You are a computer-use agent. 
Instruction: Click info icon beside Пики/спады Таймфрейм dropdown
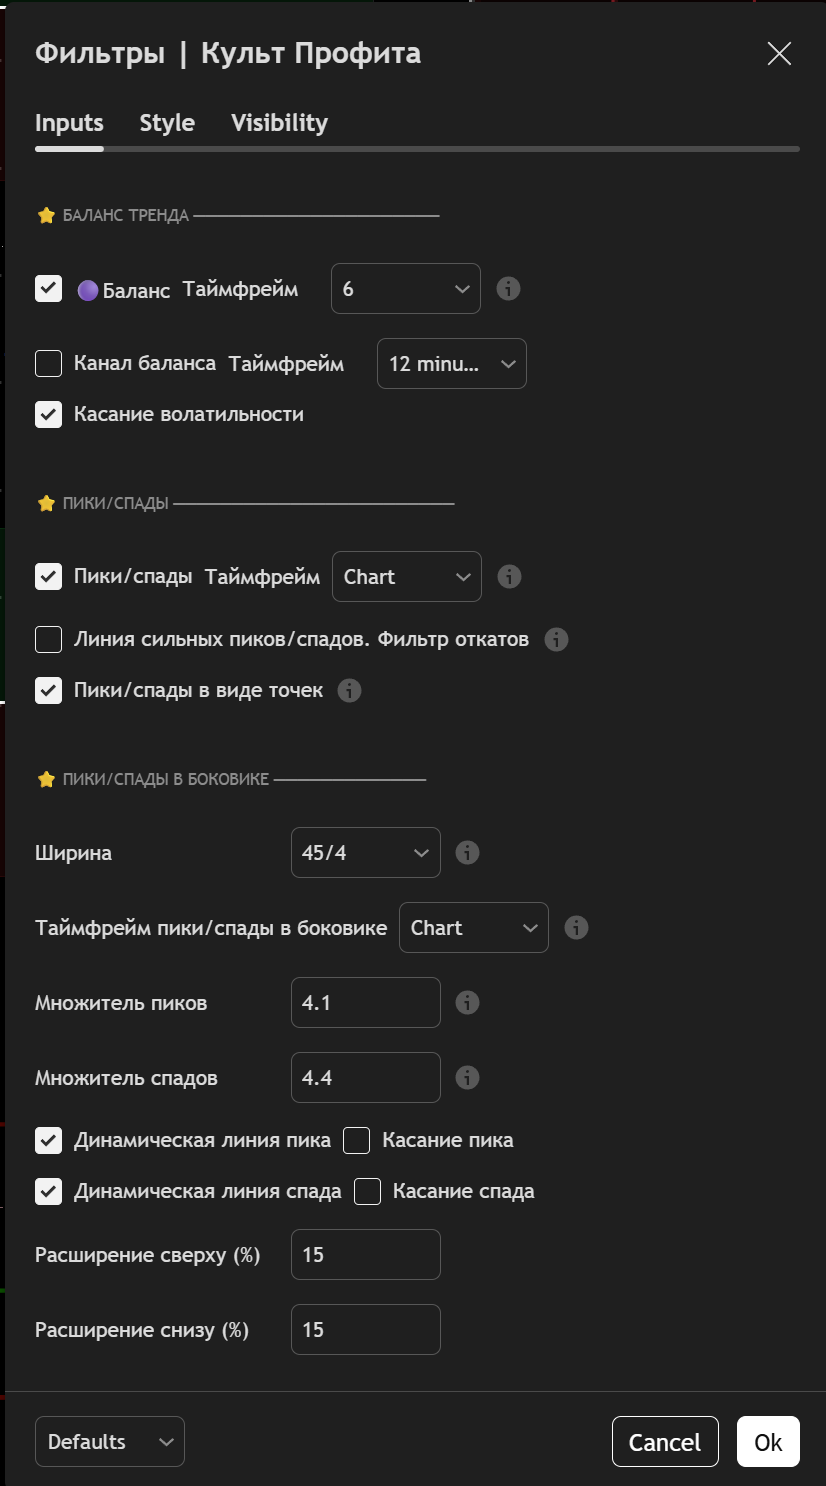coord(509,577)
